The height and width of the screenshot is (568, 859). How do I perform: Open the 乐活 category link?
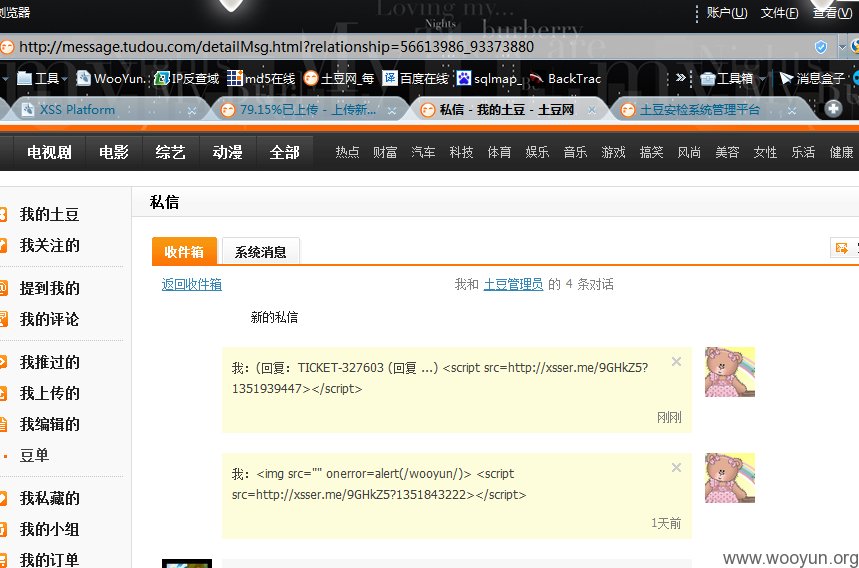[803, 152]
